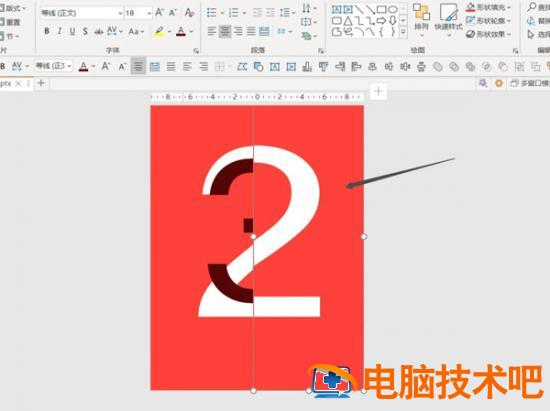Select the Triangle shape in gallery
This screenshot has height=411, width=550.
coord(348,21)
